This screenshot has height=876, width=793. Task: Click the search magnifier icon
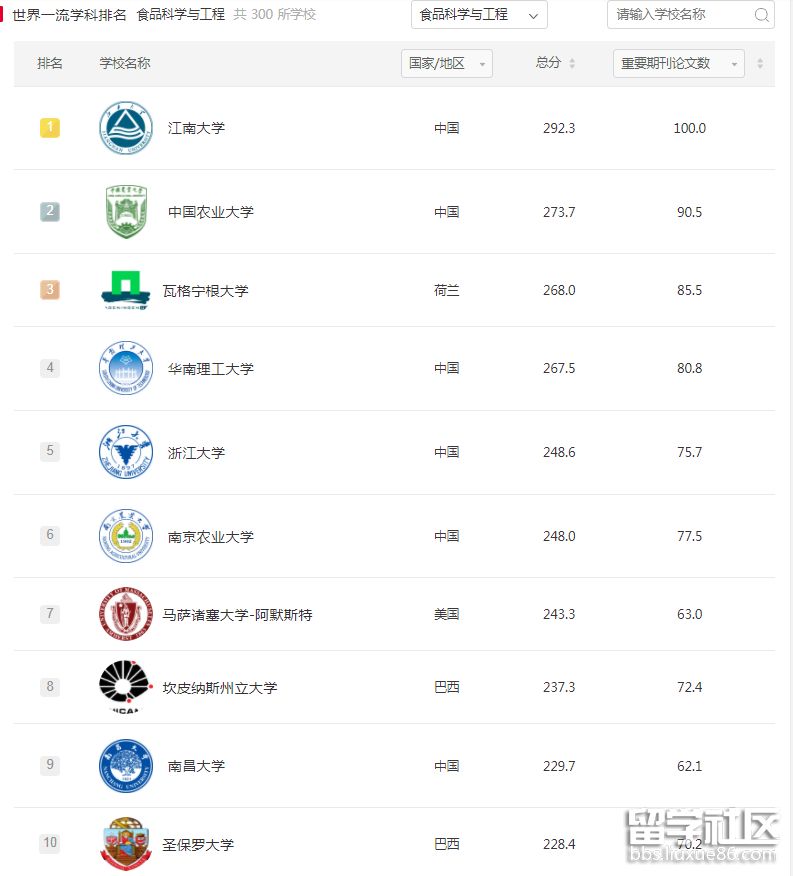pos(761,15)
